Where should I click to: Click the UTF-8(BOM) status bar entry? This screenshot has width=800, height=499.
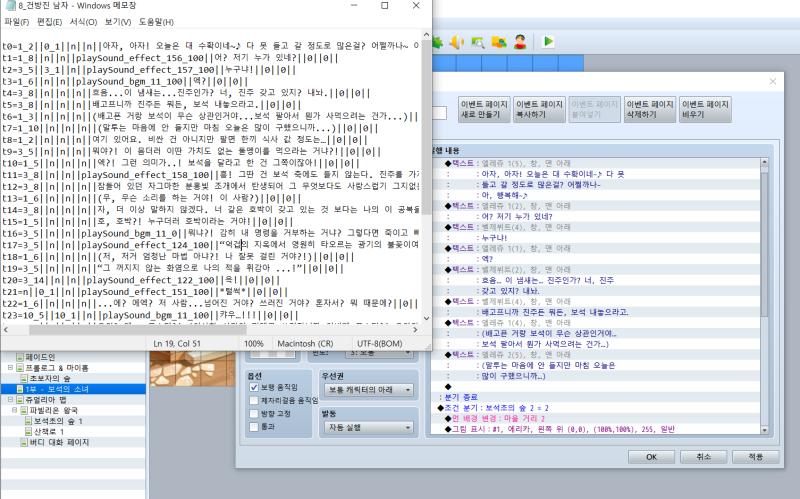[x=380, y=343]
